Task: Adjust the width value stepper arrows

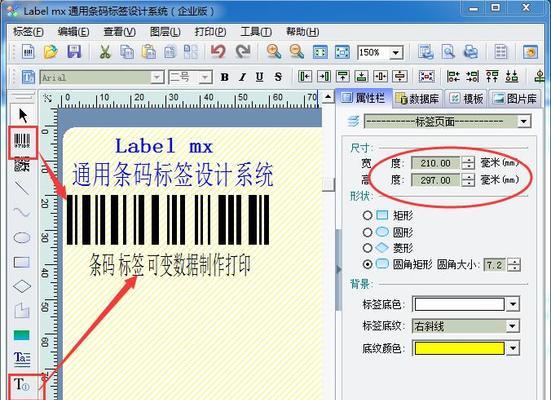Action: coord(468,163)
